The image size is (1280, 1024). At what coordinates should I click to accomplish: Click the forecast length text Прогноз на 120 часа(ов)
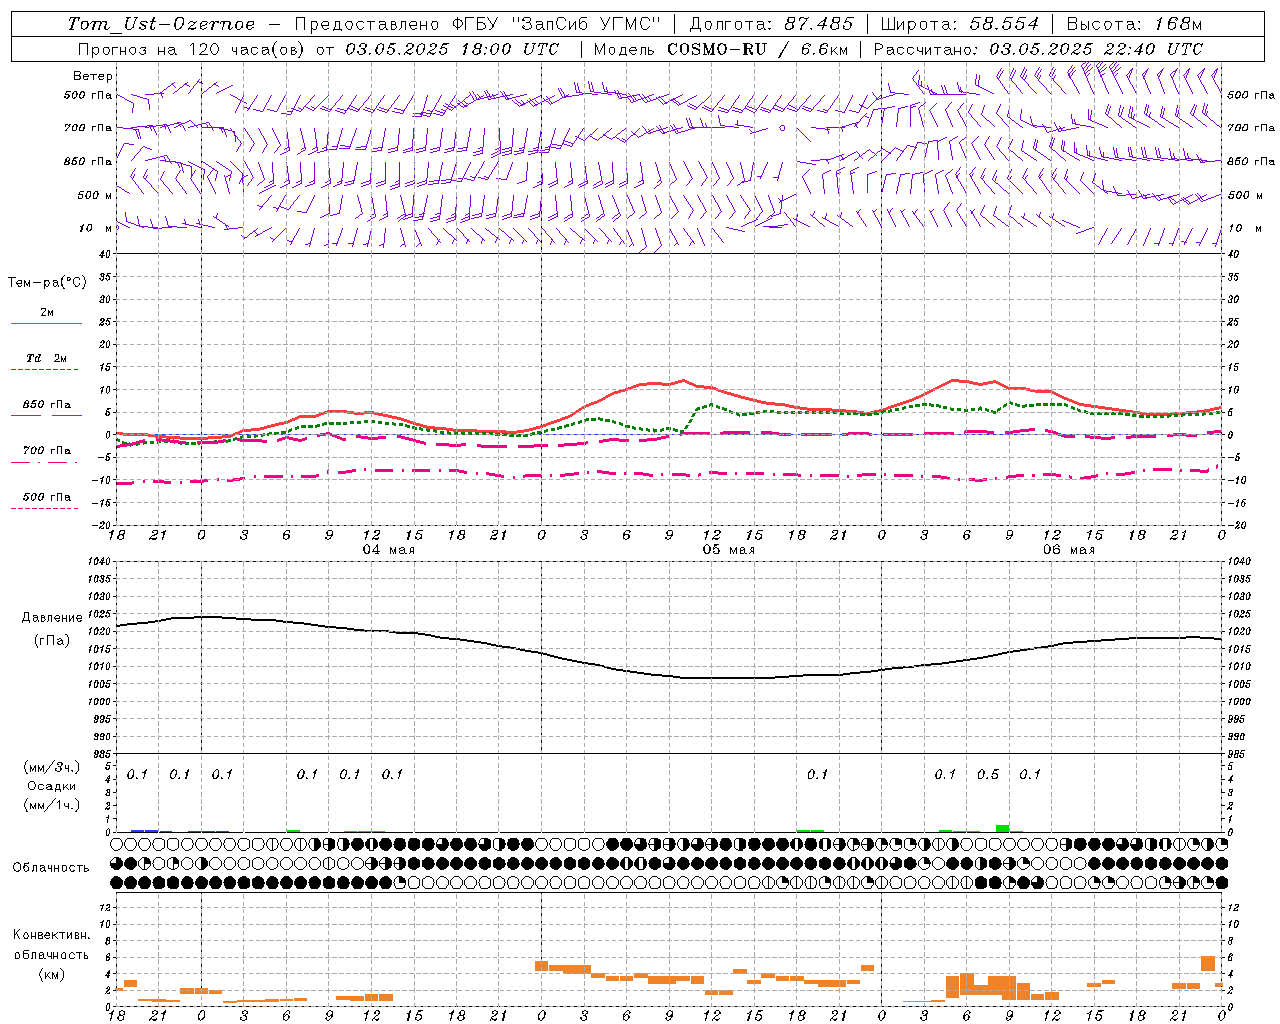coord(192,49)
